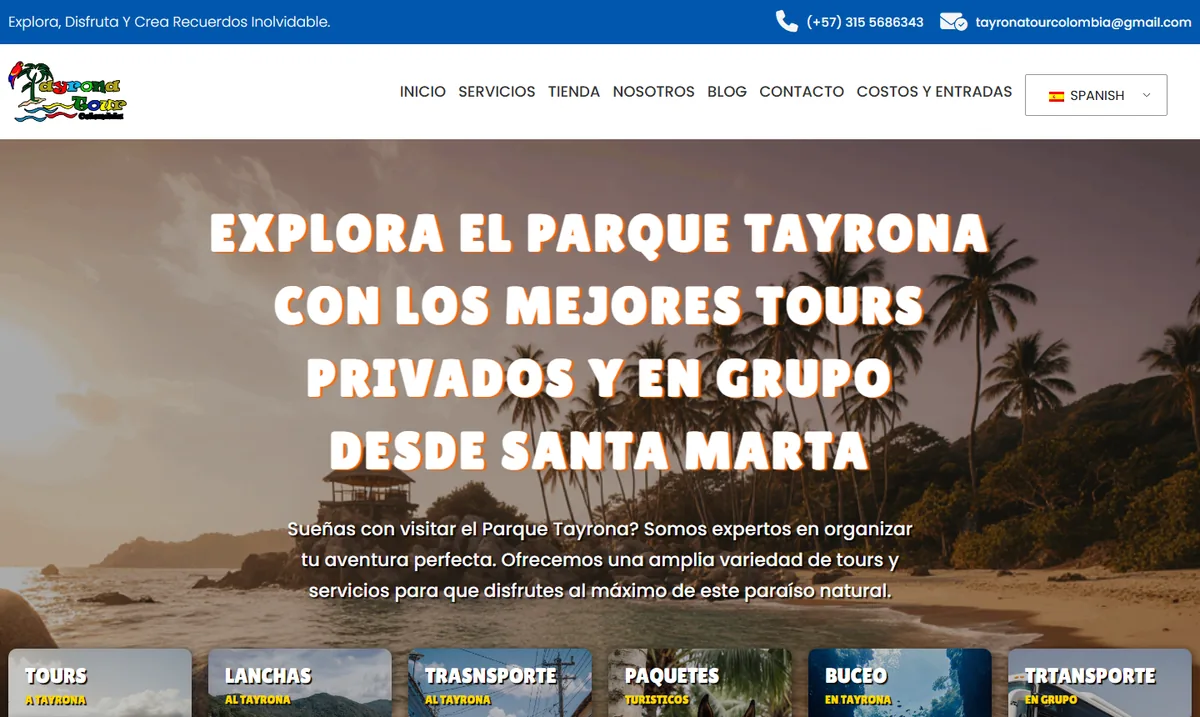Click the 'Sueñas con visitar el Parque Tayrona?' paragraph
Image resolution: width=1200 pixels, height=717 pixels.
(600, 559)
